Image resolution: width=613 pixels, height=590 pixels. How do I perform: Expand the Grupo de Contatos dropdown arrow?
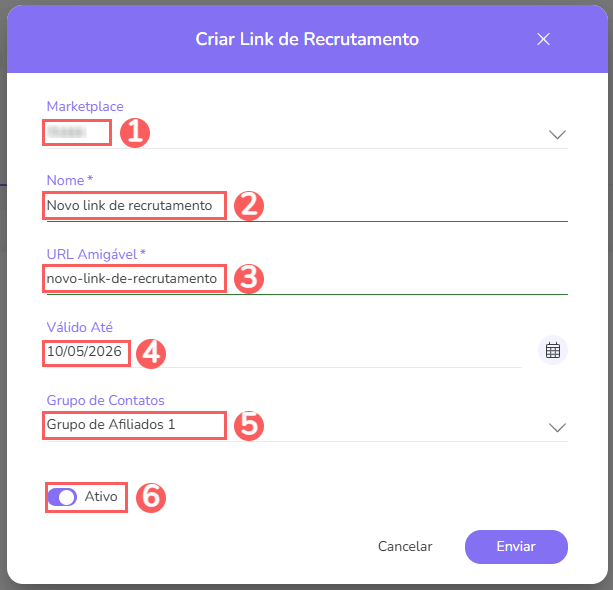point(558,427)
